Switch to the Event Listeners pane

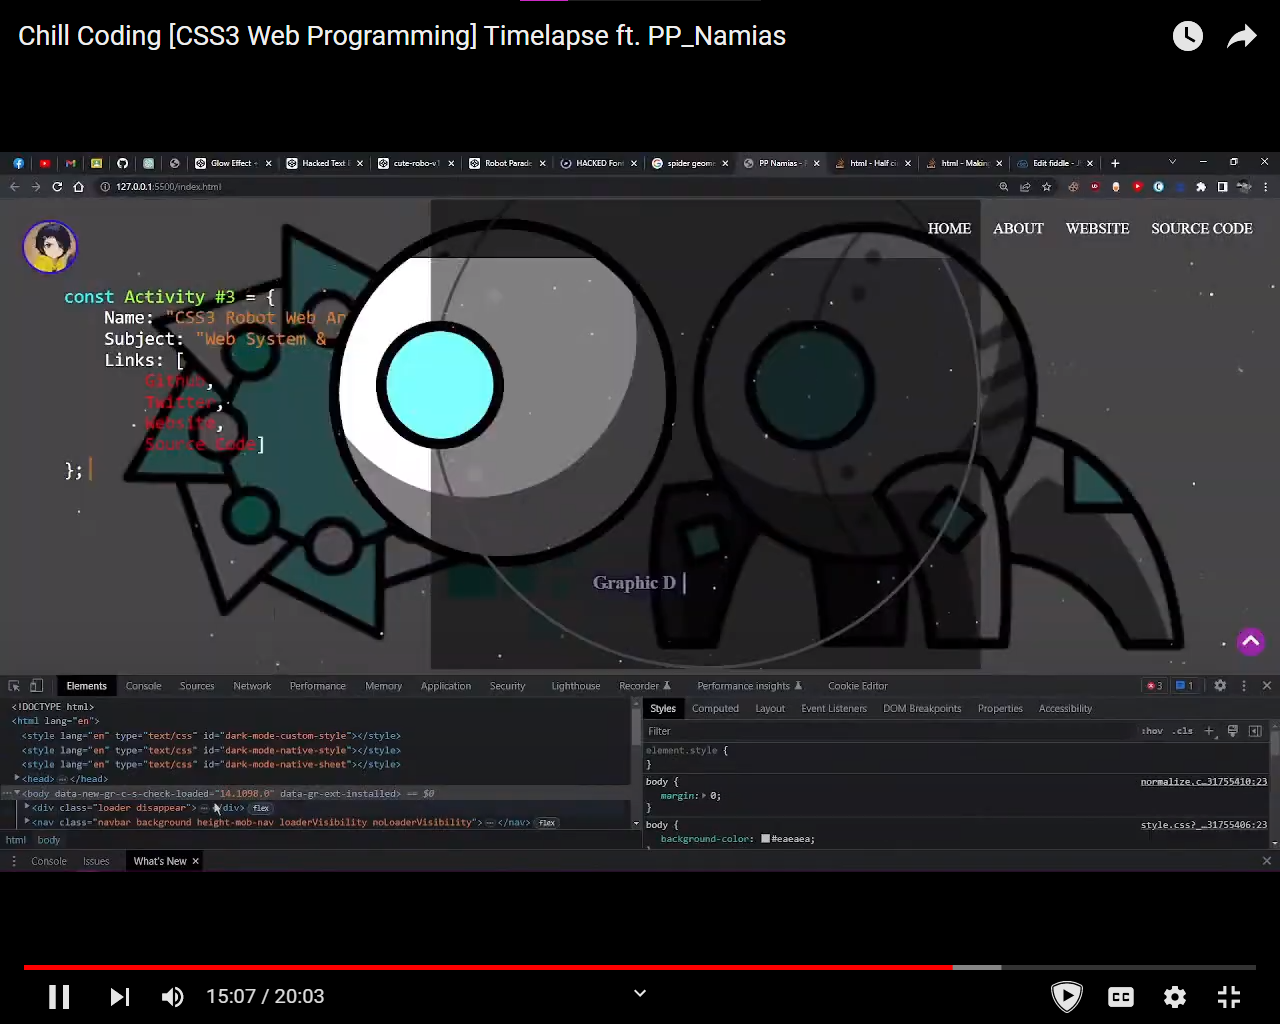[x=834, y=709]
